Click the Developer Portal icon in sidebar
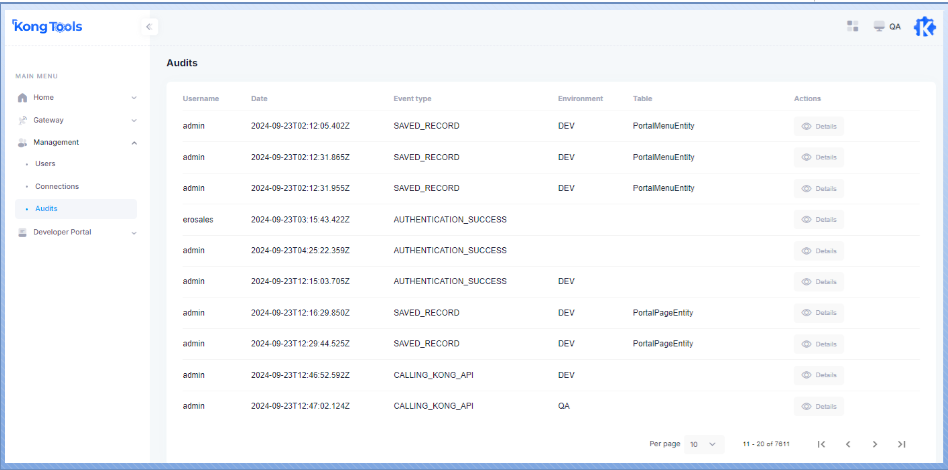The height and width of the screenshot is (470, 948). coord(23,232)
